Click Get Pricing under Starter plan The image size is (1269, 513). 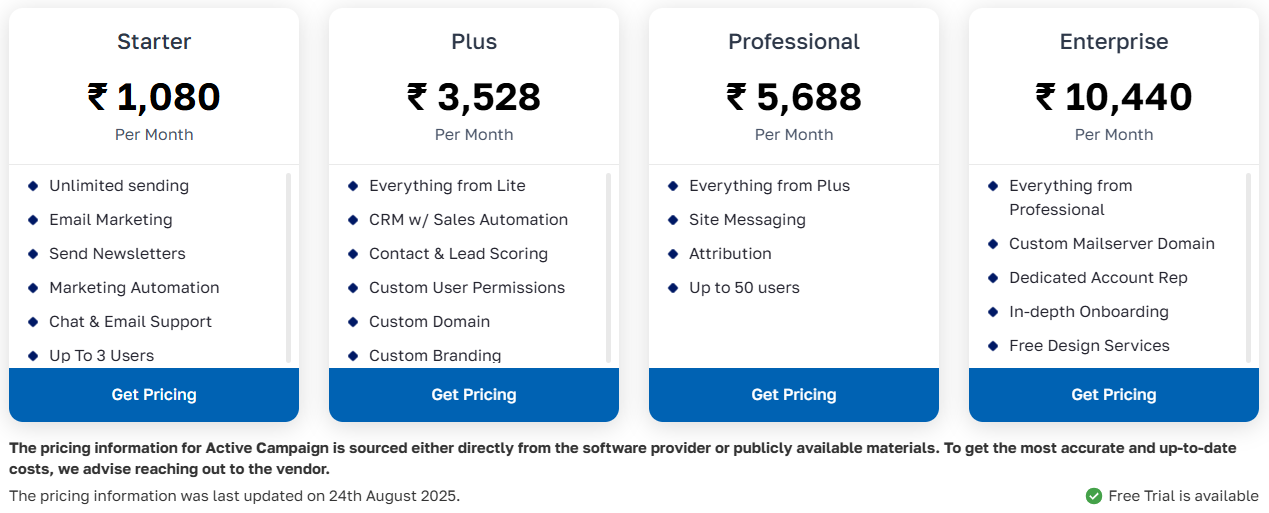click(x=154, y=395)
